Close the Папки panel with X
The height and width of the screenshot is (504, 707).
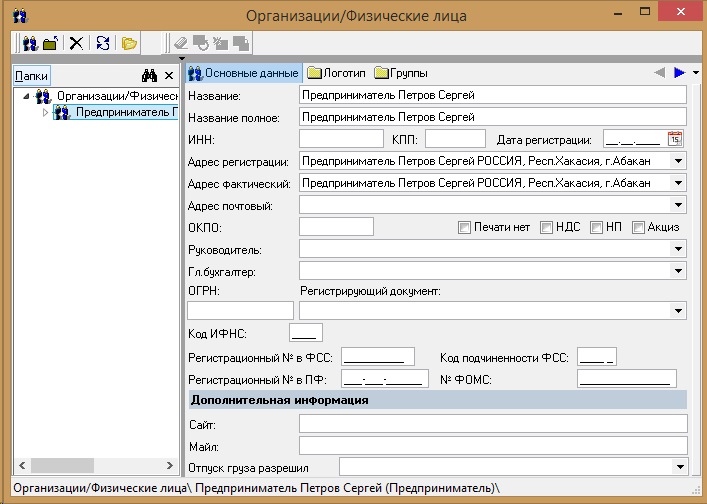pos(169,76)
